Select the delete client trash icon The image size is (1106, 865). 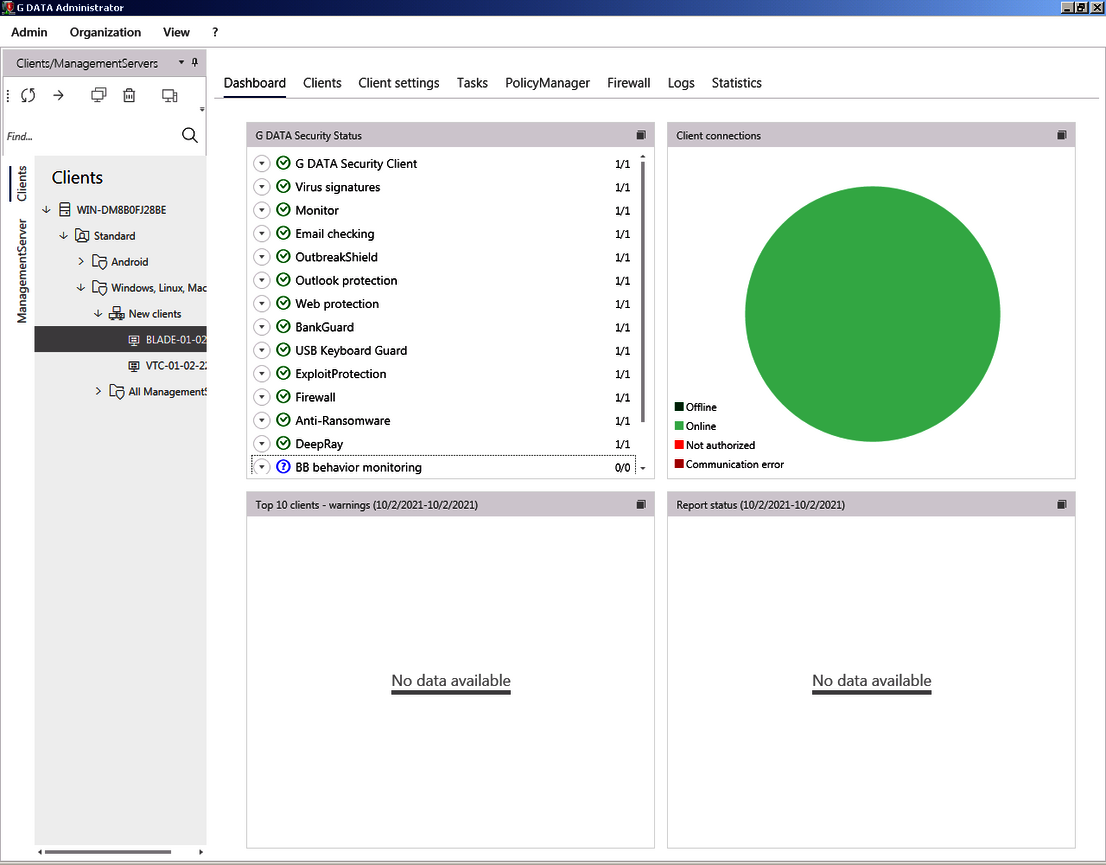coord(131,95)
